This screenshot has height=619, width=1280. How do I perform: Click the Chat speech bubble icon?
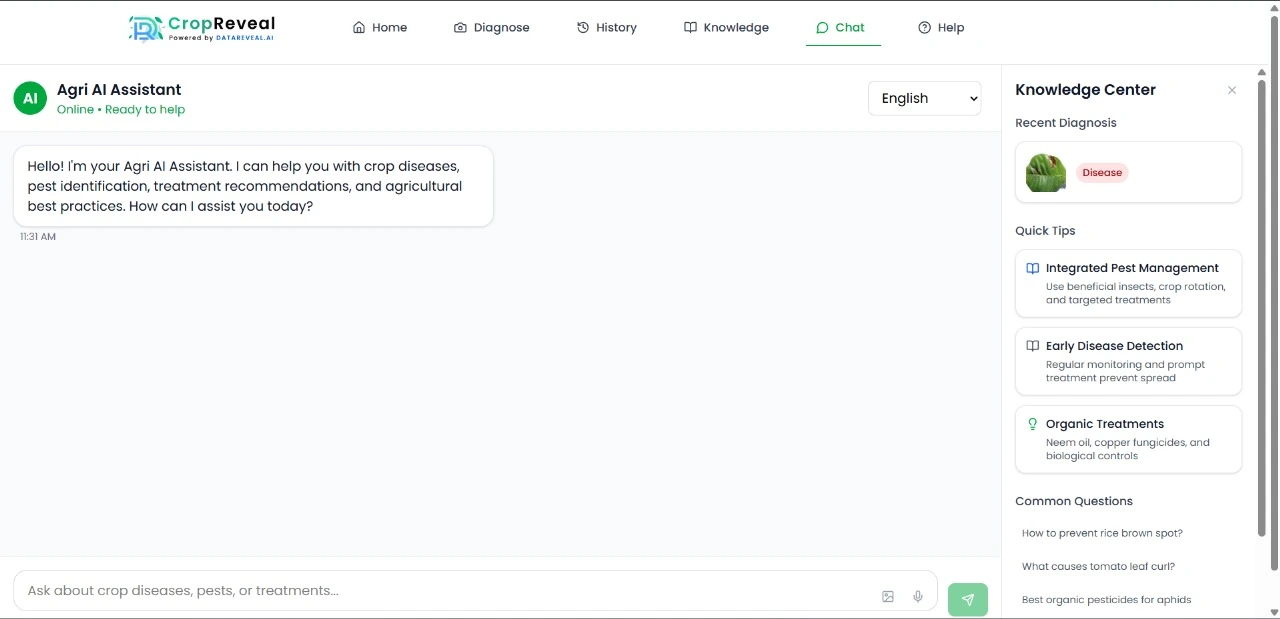coord(822,27)
